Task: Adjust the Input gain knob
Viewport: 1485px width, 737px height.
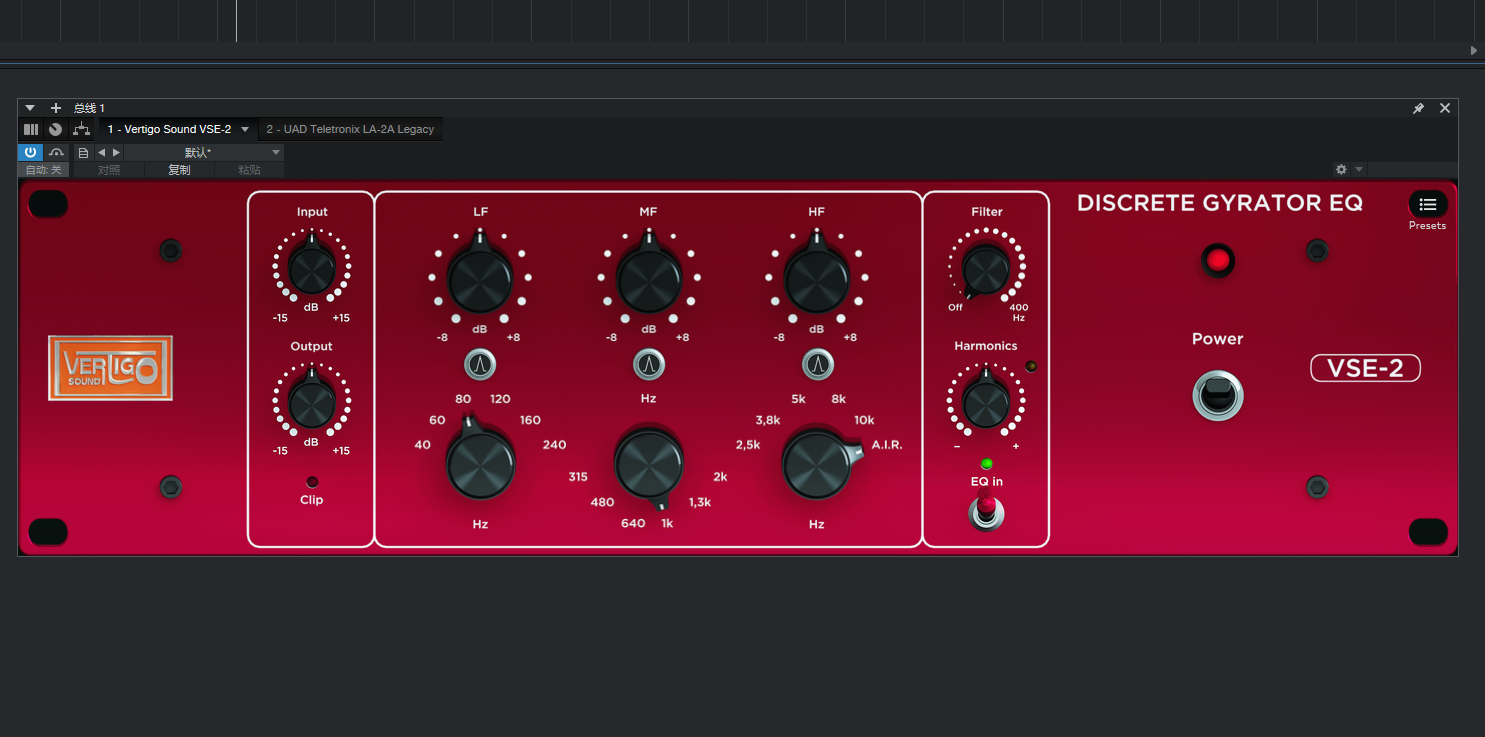Action: coord(311,269)
